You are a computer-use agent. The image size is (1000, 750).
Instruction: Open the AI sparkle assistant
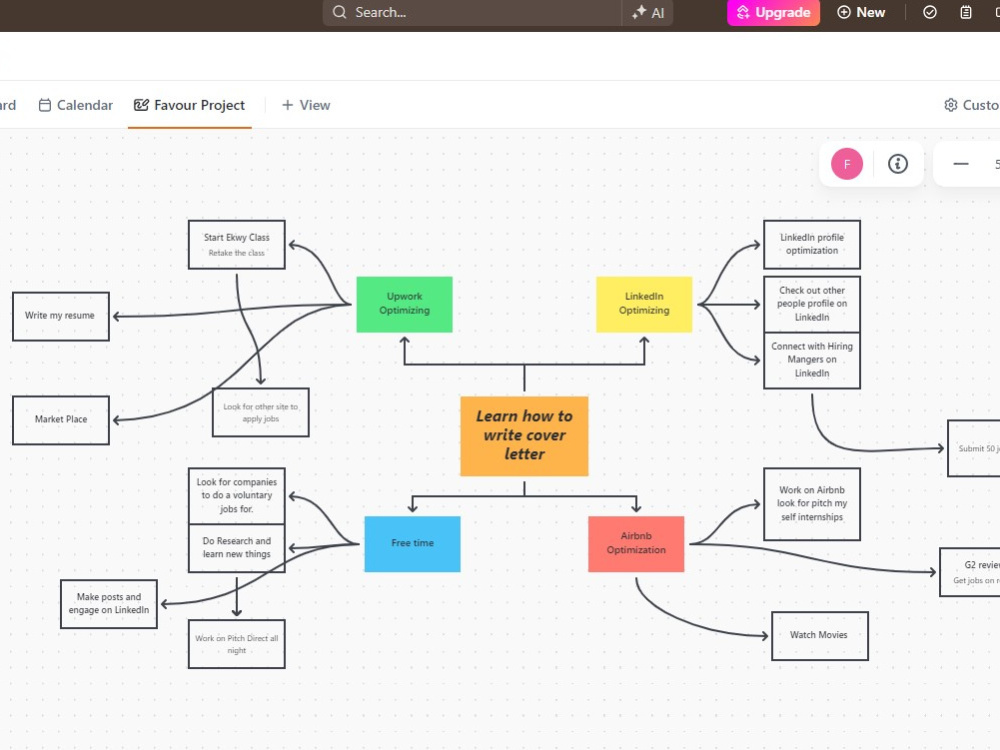(649, 12)
